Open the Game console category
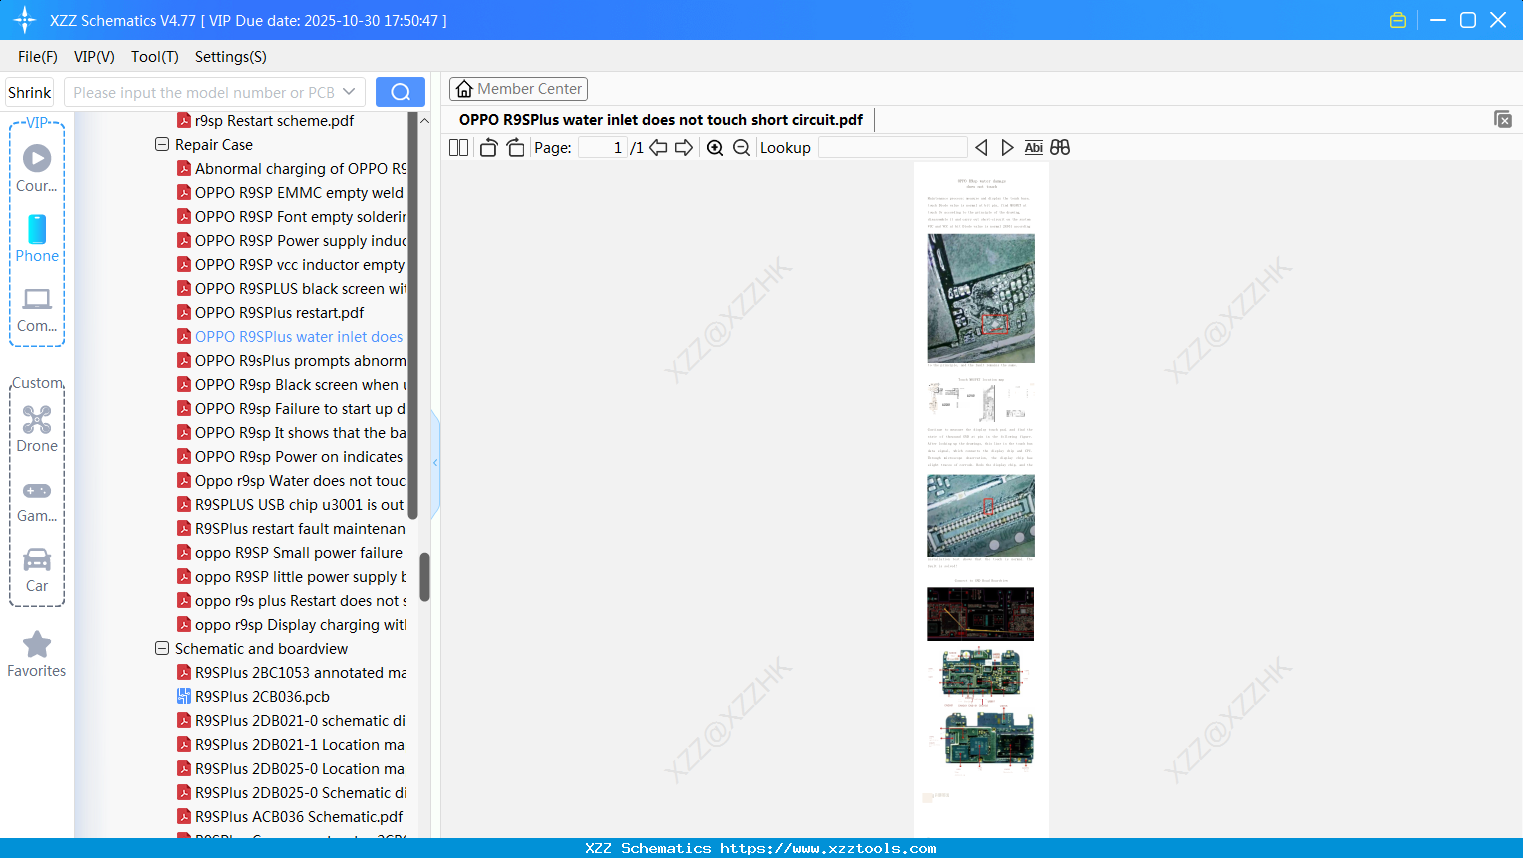This screenshot has width=1523, height=858. [37, 500]
